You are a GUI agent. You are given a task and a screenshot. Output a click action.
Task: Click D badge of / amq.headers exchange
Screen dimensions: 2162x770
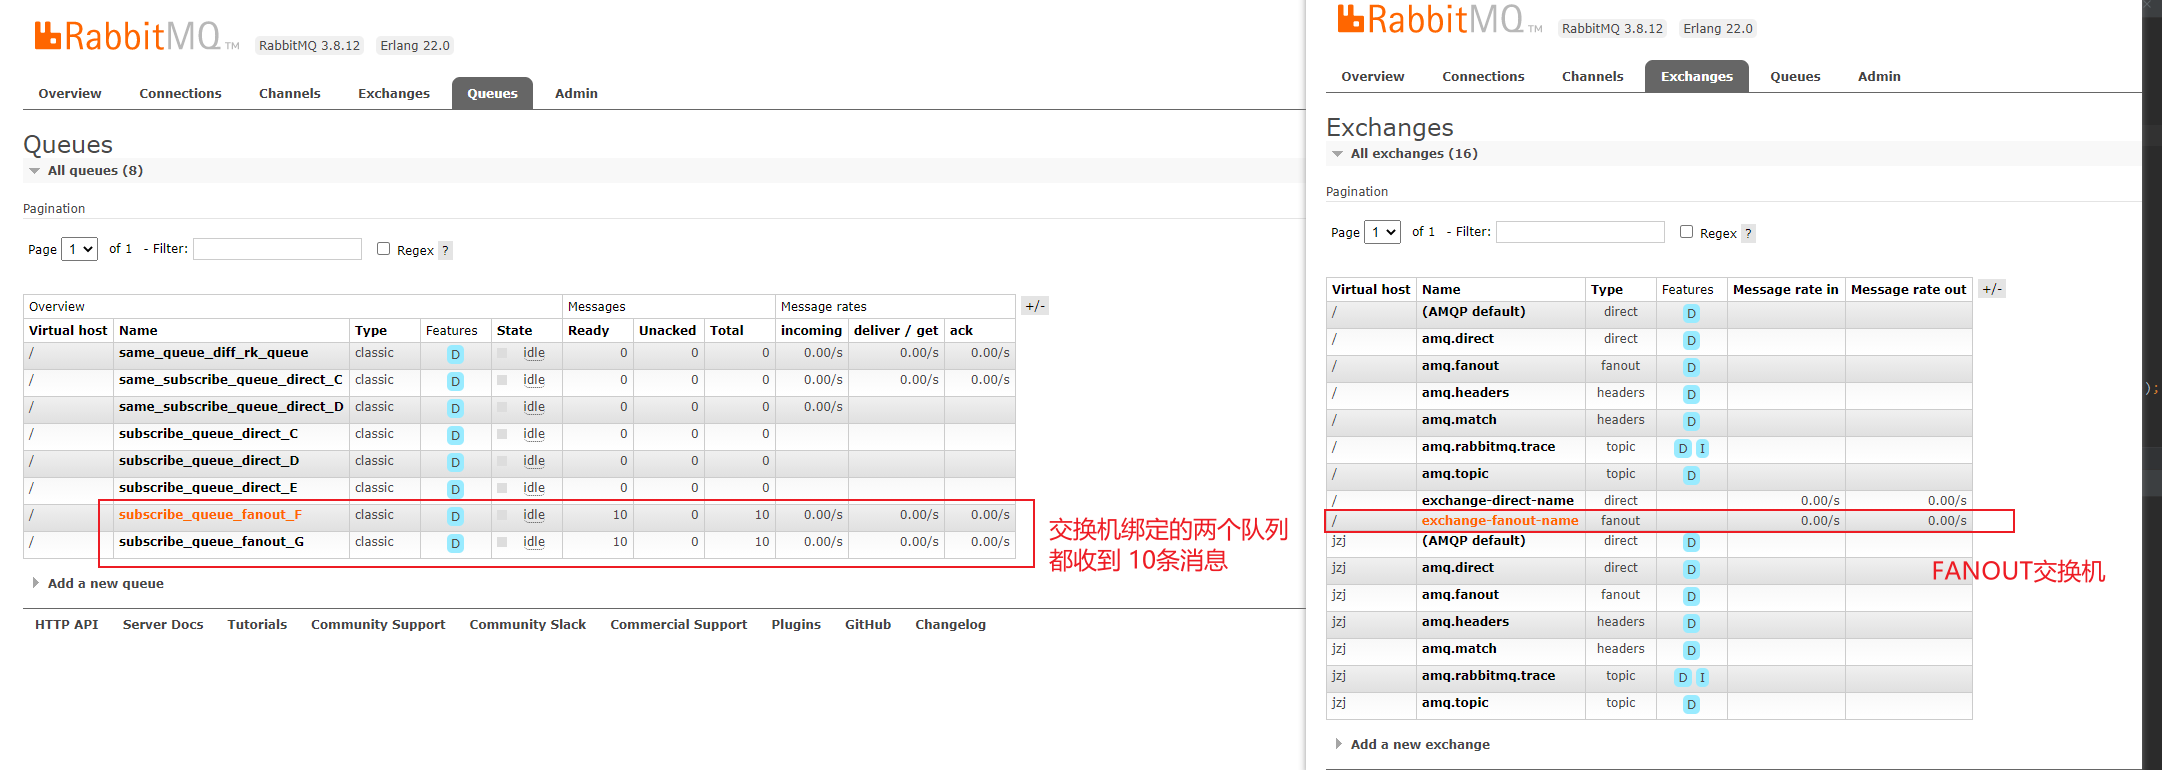pyautogui.click(x=1691, y=394)
